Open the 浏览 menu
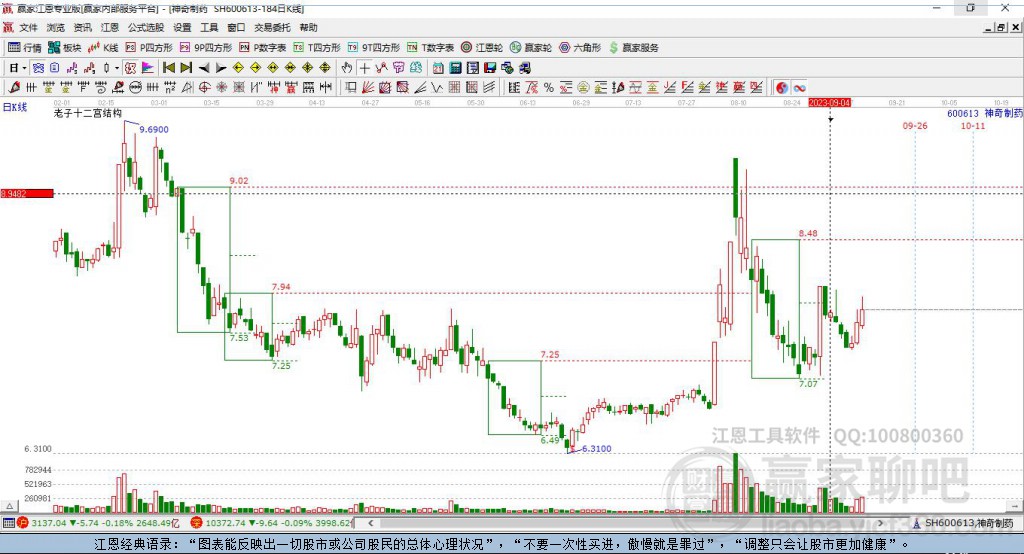 point(56,27)
